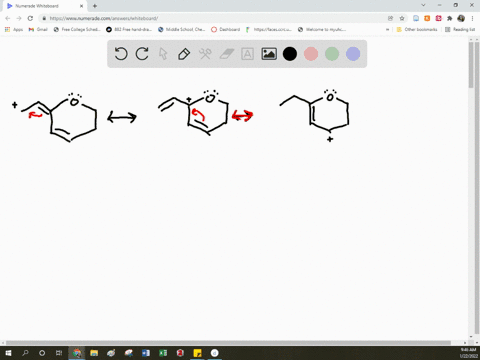Go back to previous page
480x360 pixels.
(x=8, y=18)
